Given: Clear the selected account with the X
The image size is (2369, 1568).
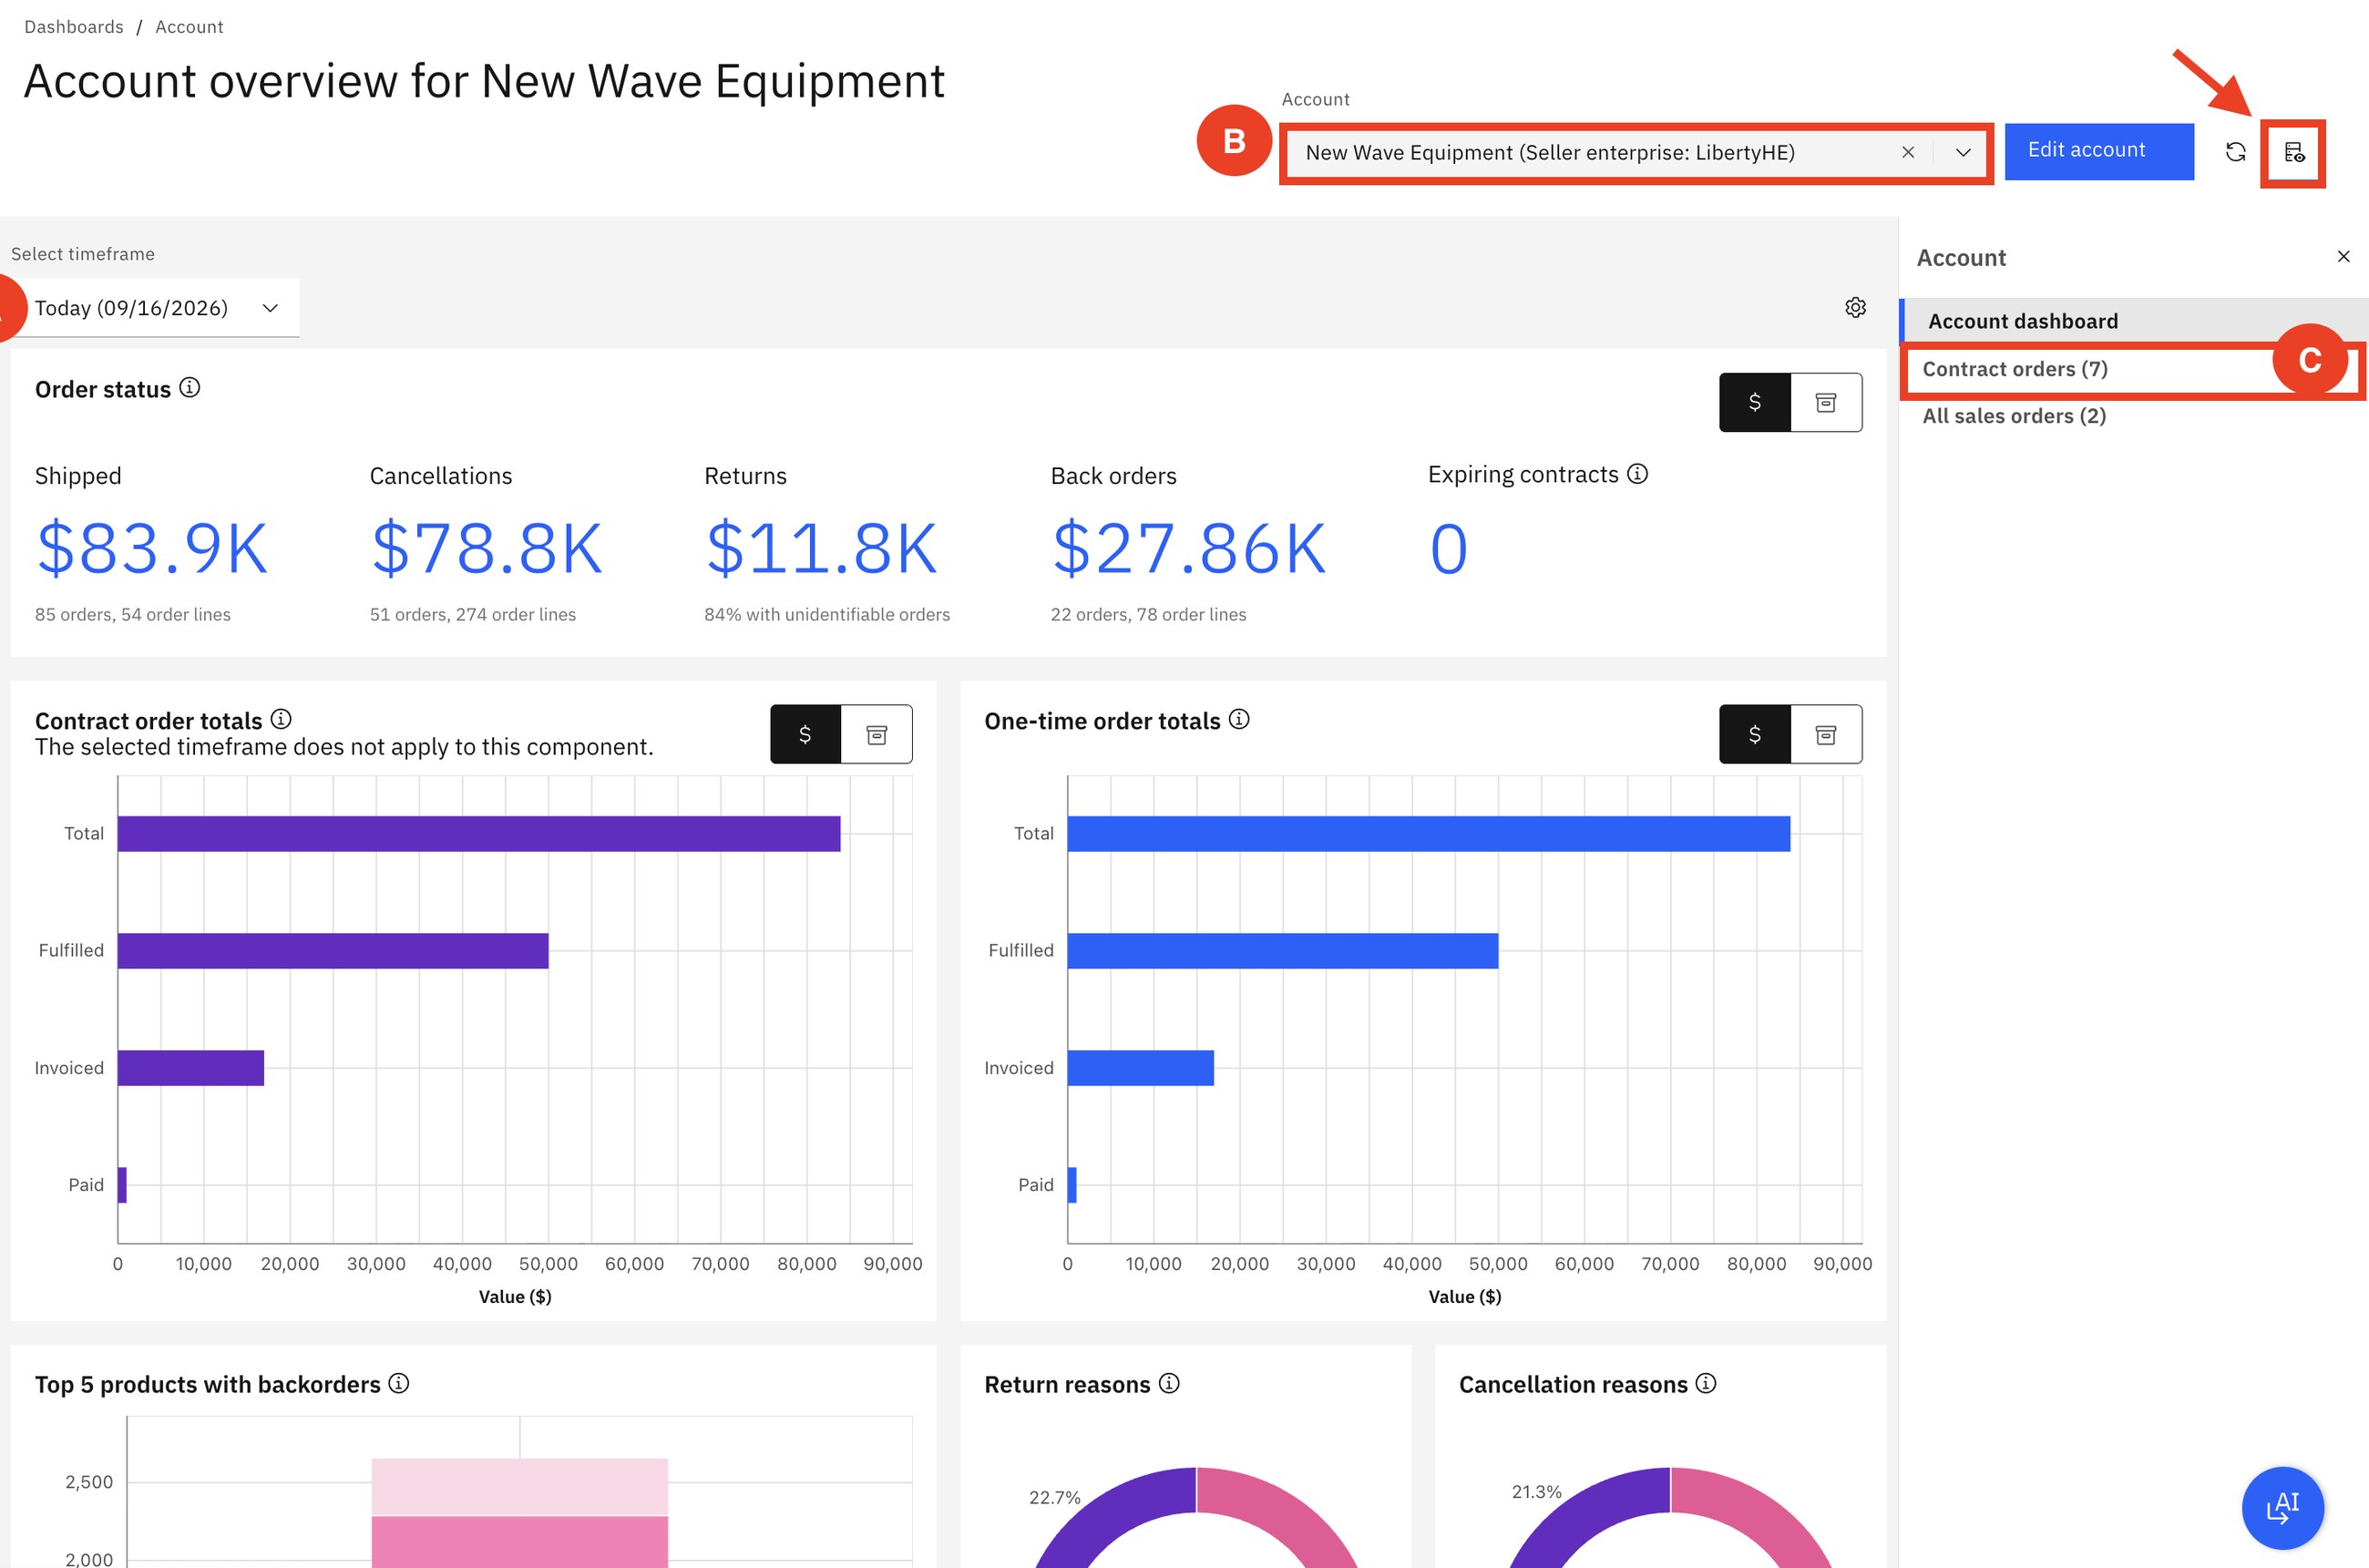Looking at the screenshot, I should coord(1908,152).
